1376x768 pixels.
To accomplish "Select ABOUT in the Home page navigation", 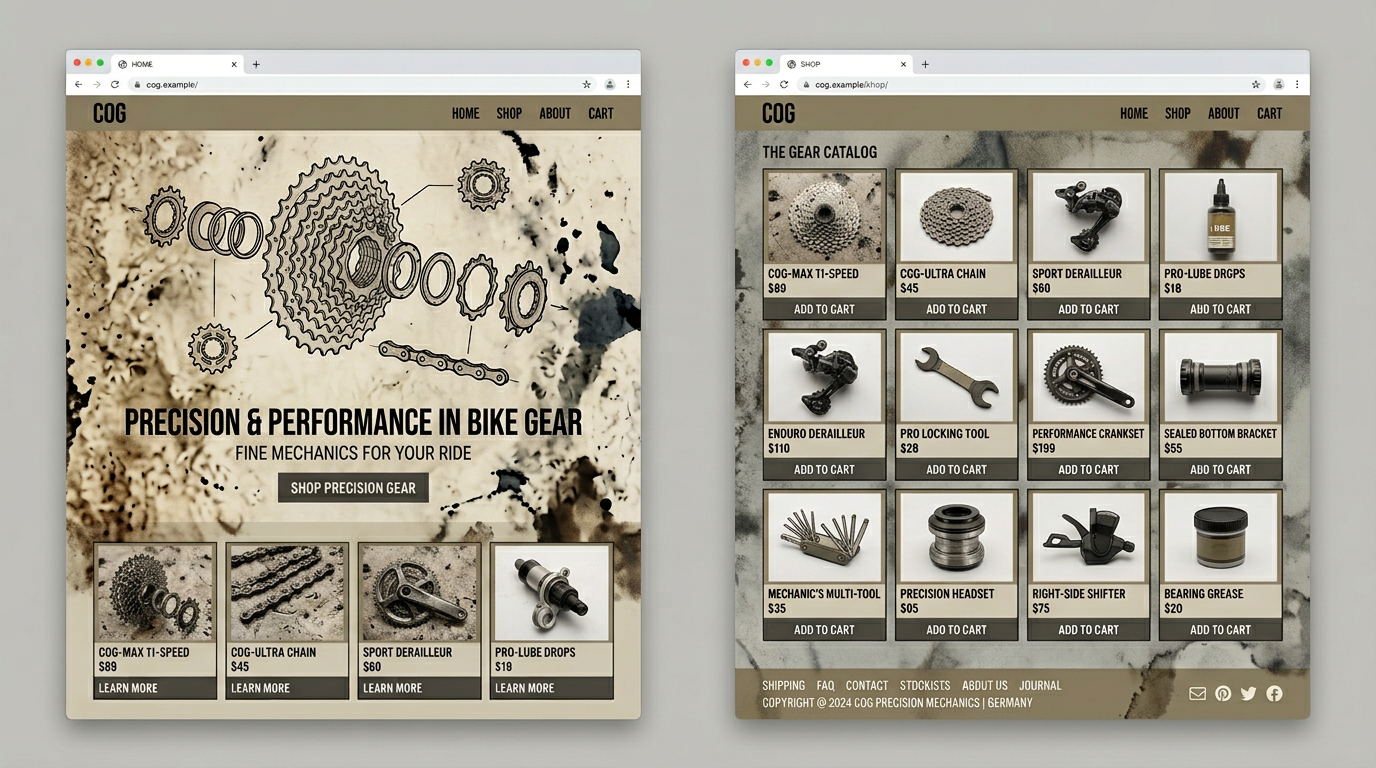I will point(555,114).
